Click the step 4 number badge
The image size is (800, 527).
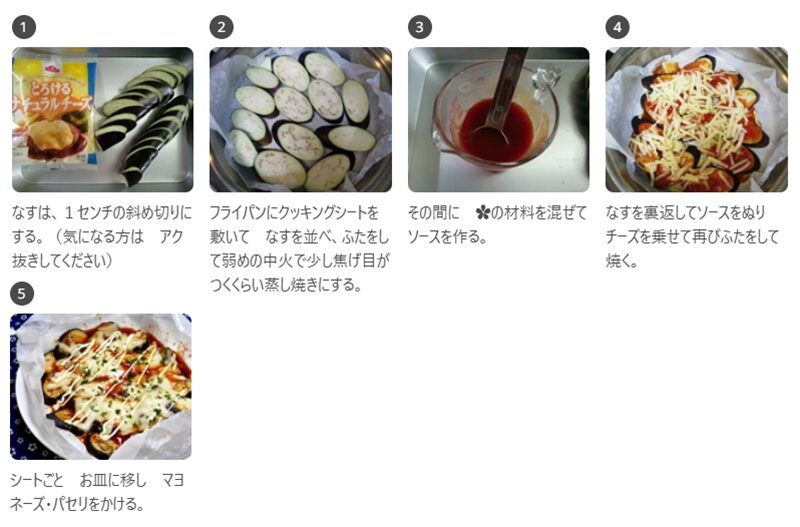(617, 27)
